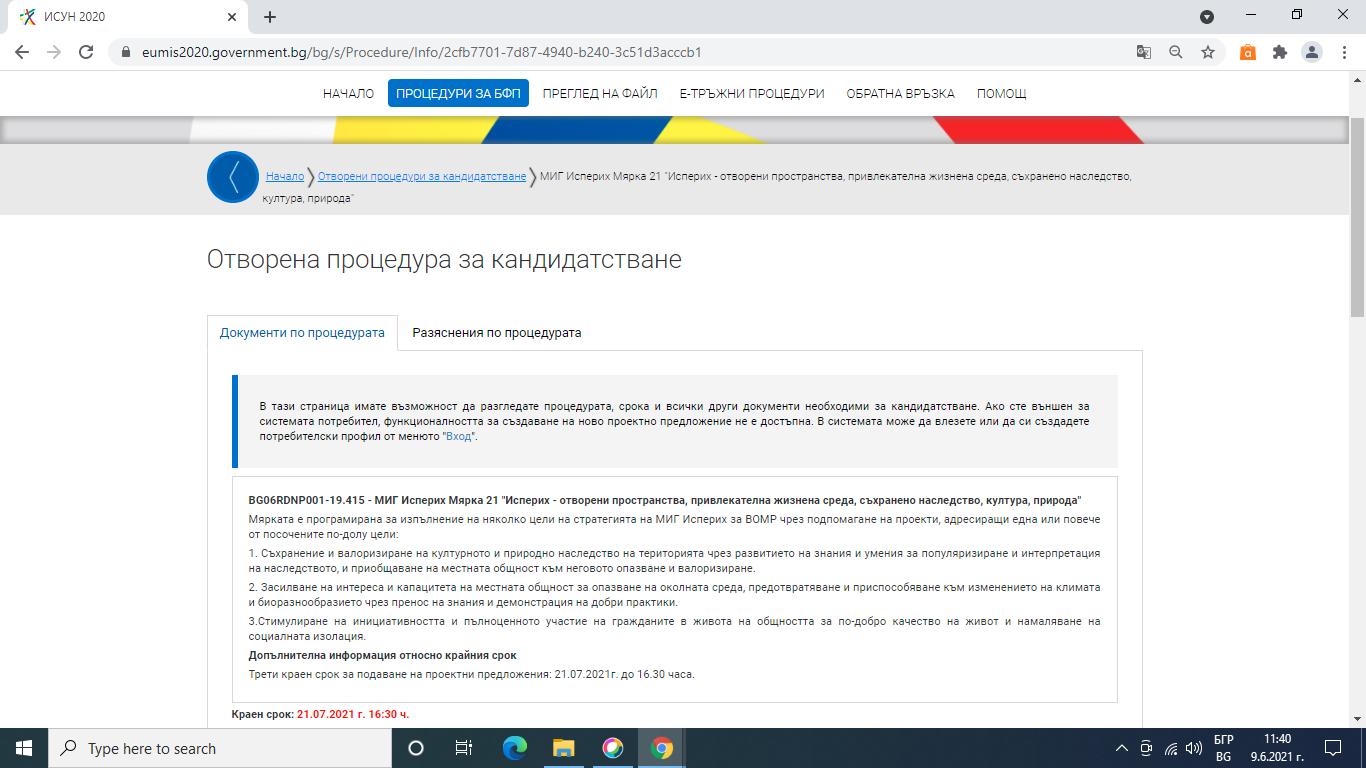Close the ИСУН 2020 tab
Viewport: 1366px width, 768px height.
pos(232,17)
